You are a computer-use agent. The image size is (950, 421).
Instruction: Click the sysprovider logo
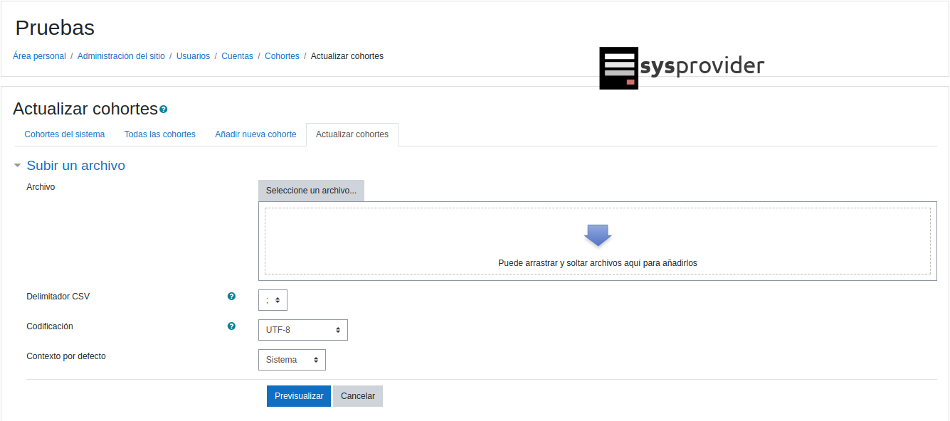(681, 68)
